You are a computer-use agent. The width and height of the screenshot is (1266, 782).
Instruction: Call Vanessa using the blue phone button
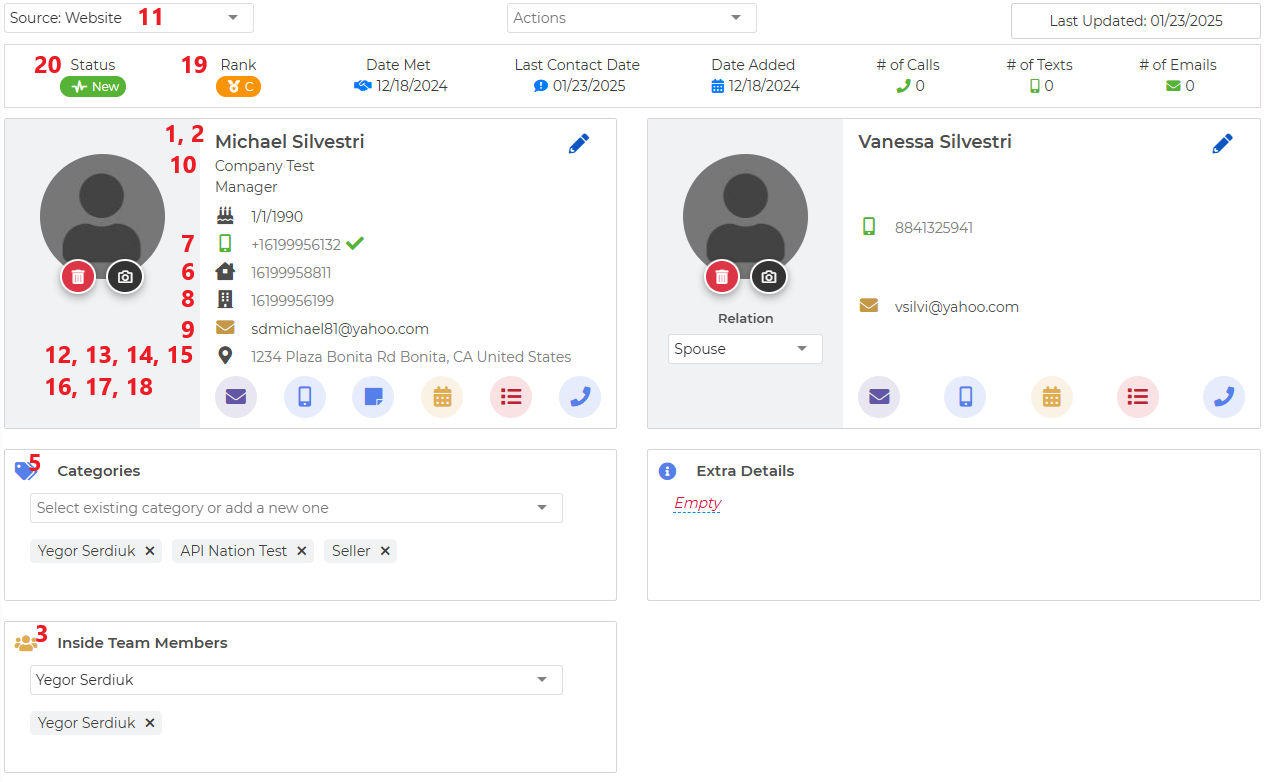click(x=1224, y=396)
